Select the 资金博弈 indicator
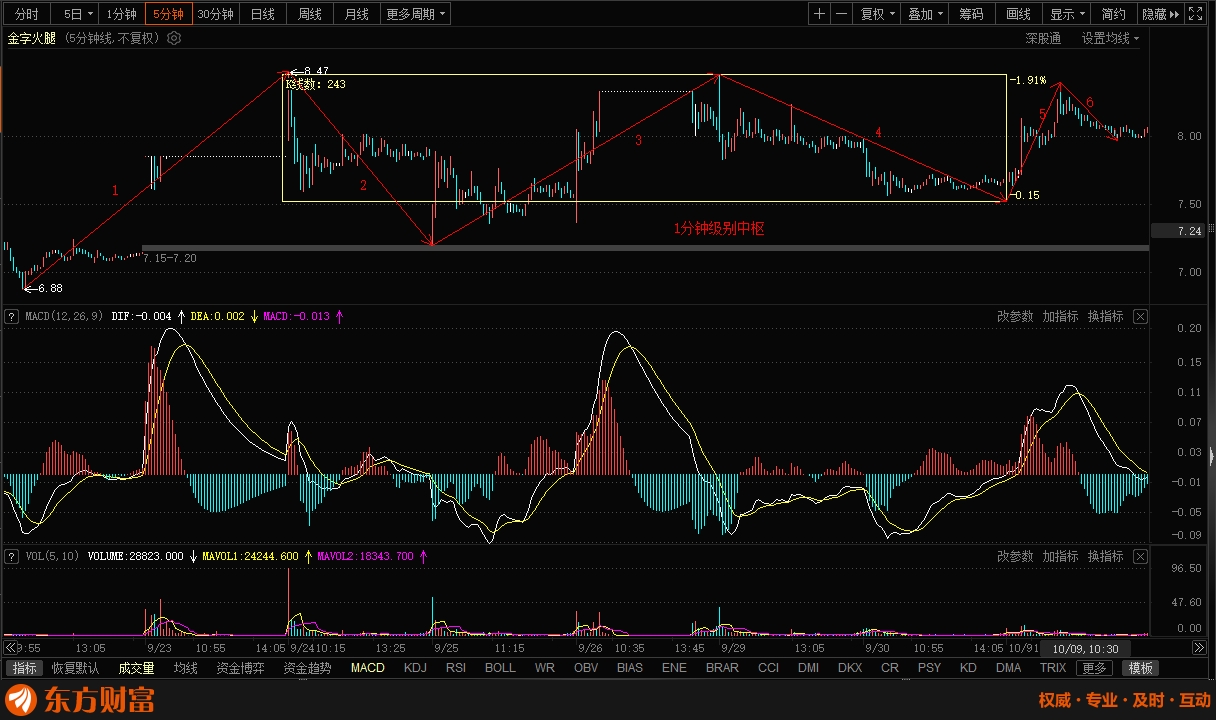The height and width of the screenshot is (720, 1216). point(240,668)
